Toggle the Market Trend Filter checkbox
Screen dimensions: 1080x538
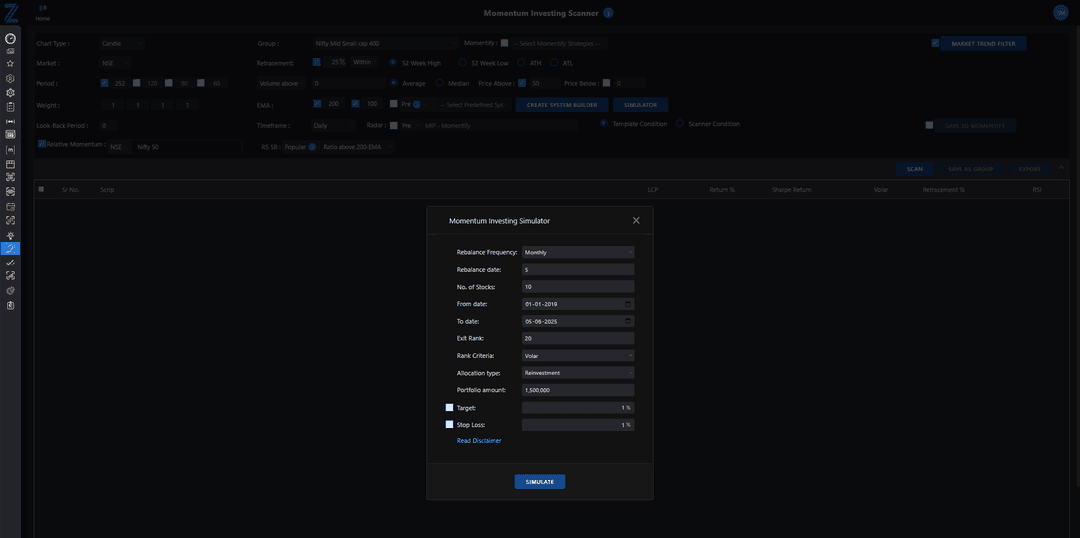coord(935,43)
